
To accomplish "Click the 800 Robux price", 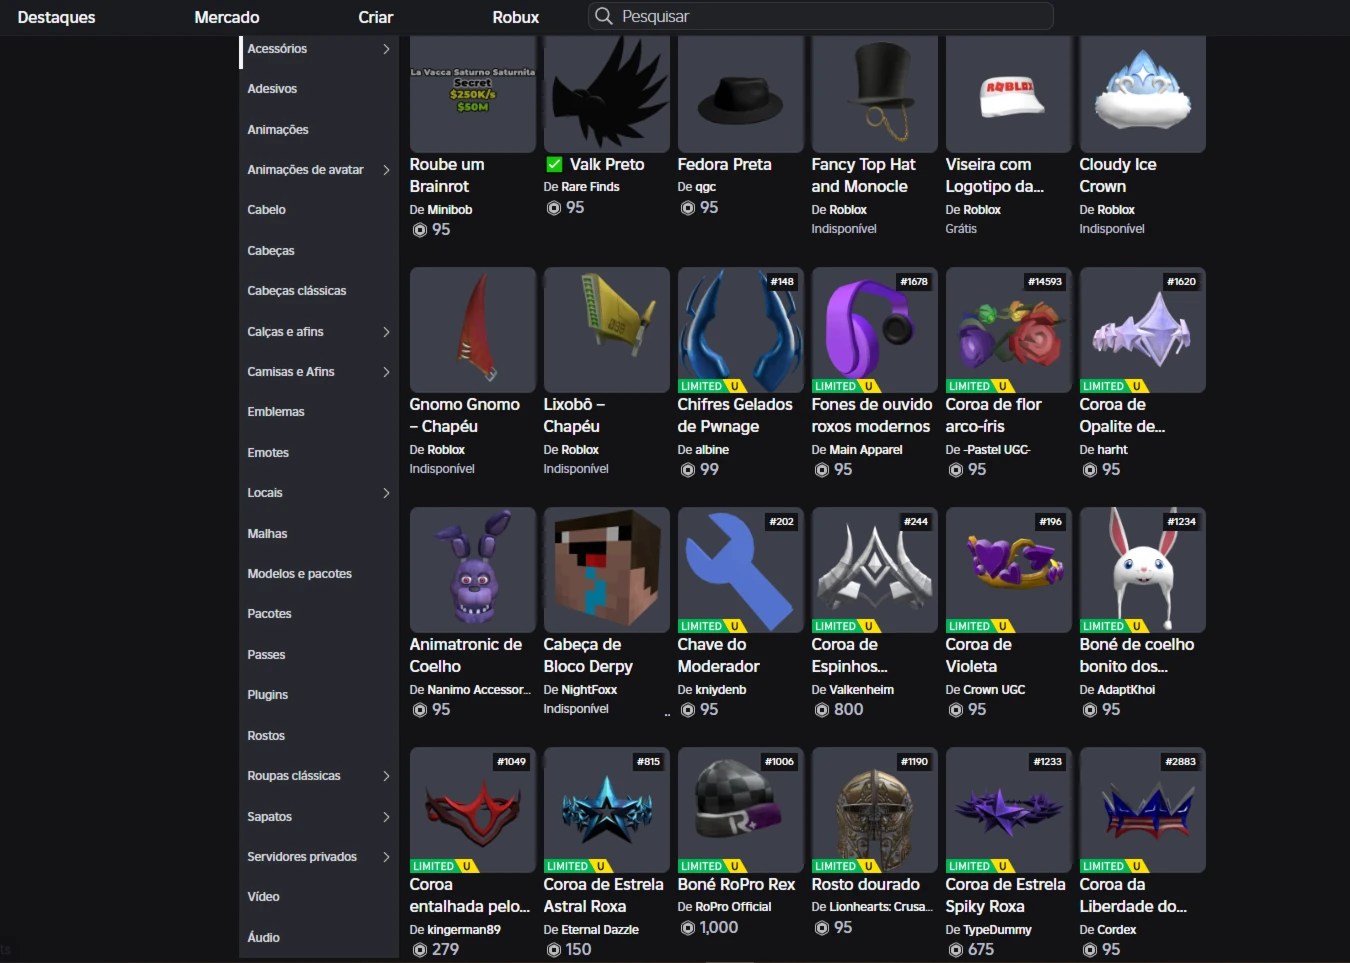I will (x=848, y=710).
